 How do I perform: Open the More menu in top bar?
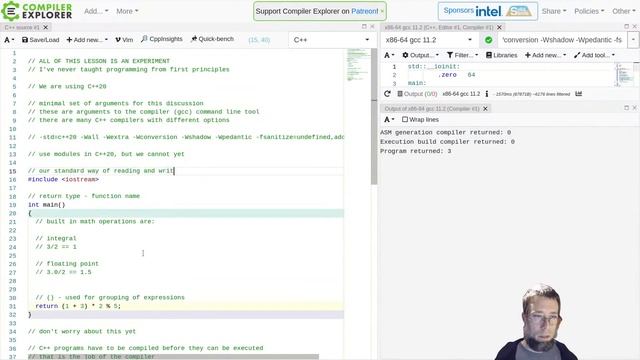(x=127, y=11)
